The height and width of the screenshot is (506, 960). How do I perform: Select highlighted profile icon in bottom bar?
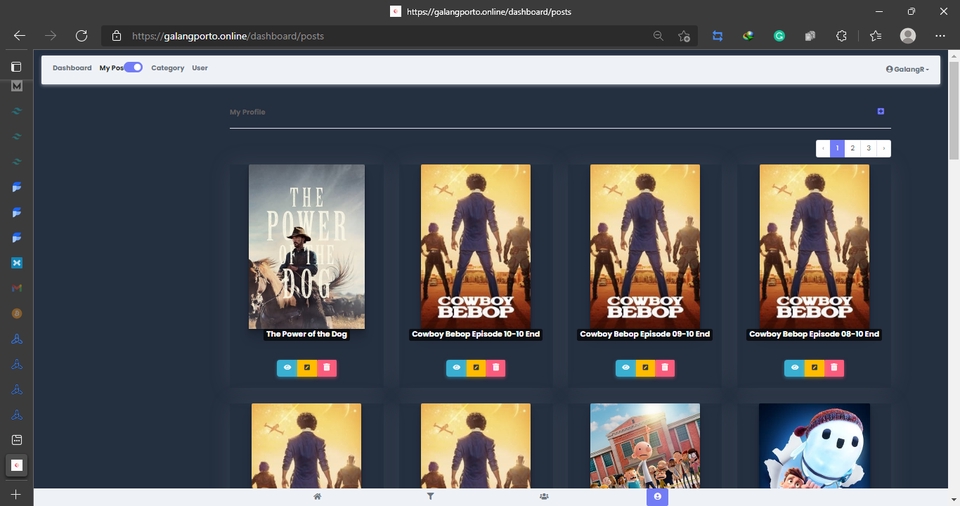657,497
